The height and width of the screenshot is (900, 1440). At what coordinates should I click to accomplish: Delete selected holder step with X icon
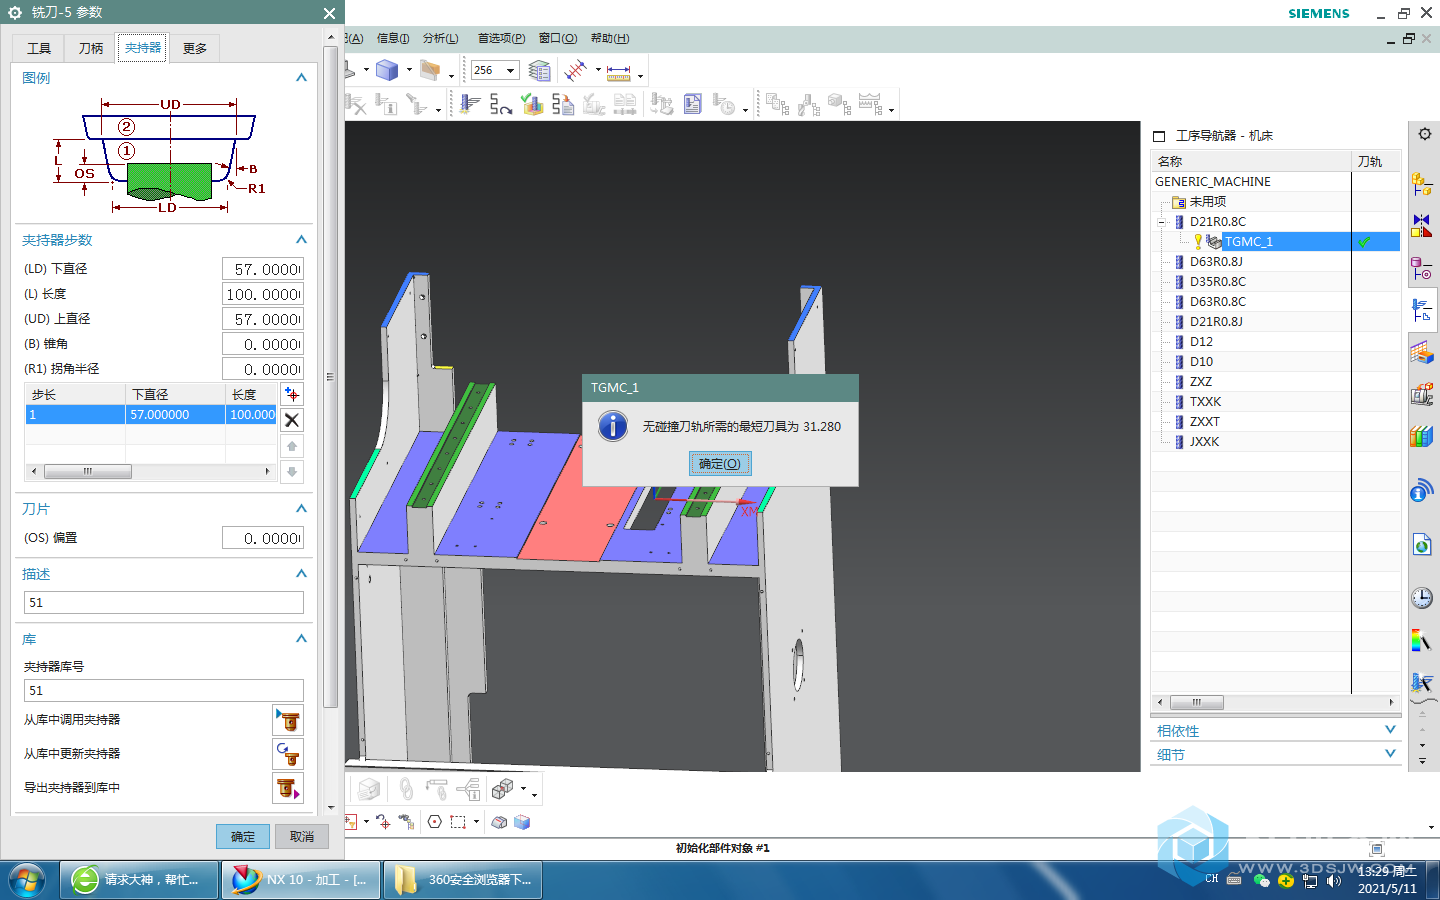[x=292, y=420]
